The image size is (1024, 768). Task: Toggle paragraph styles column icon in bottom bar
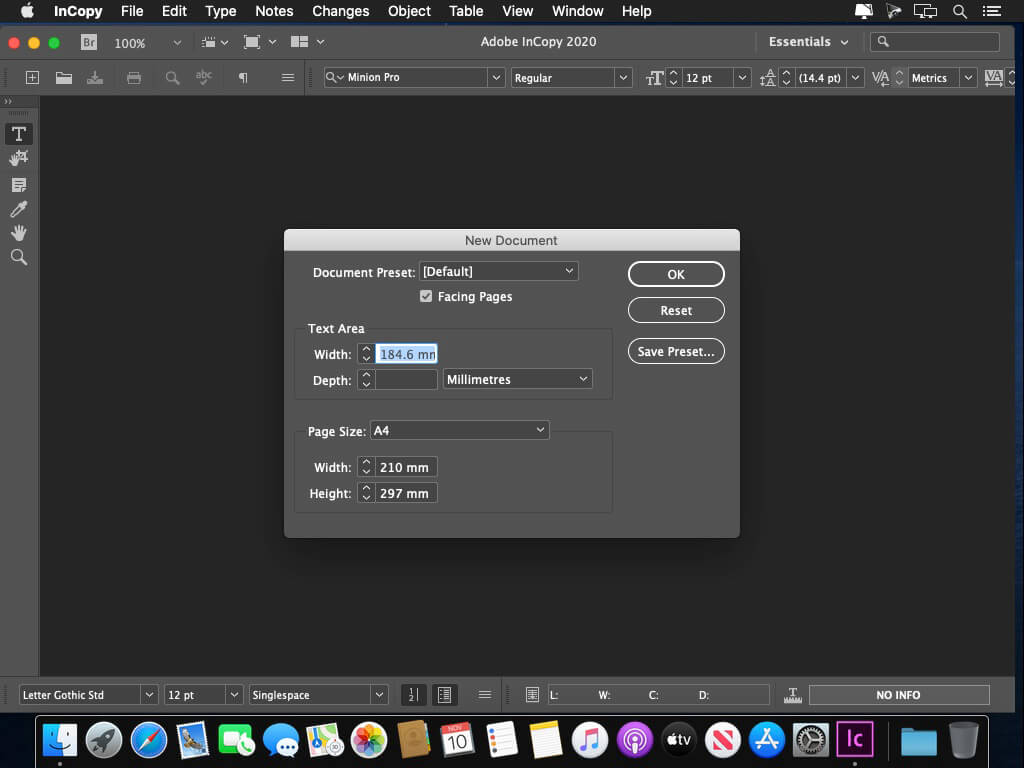tap(444, 695)
